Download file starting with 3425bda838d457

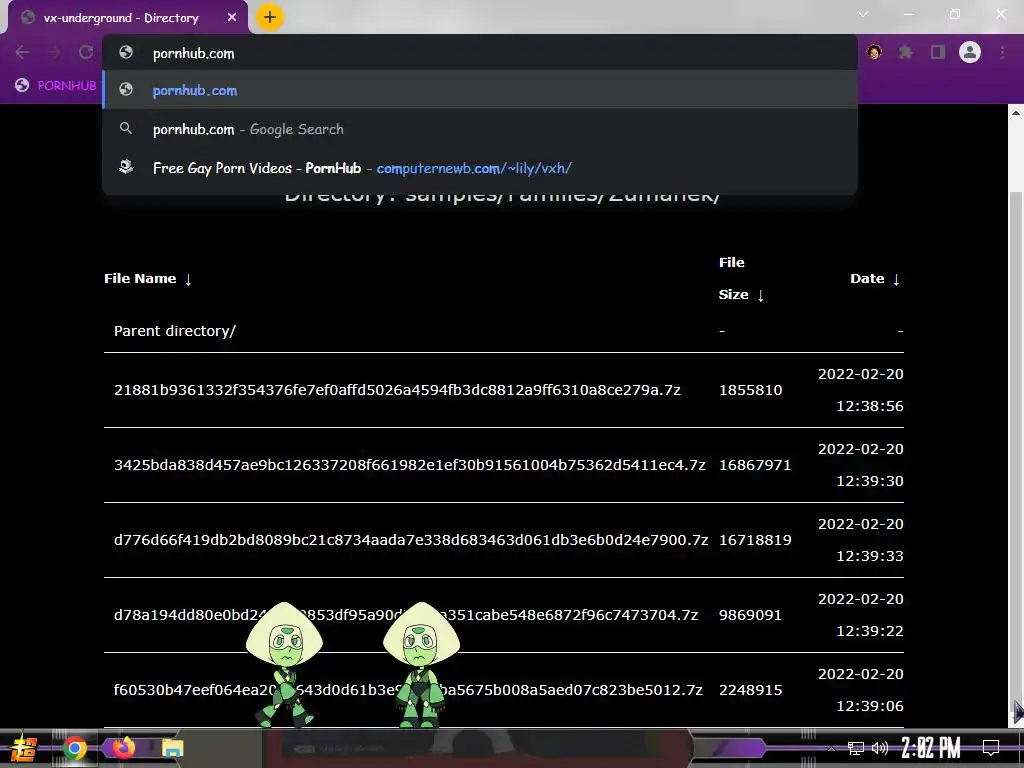click(x=409, y=465)
